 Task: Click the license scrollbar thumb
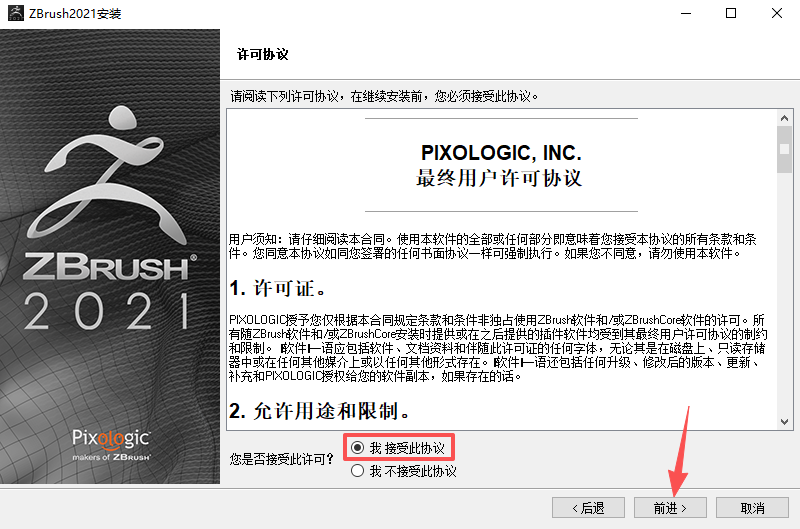(784, 149)
